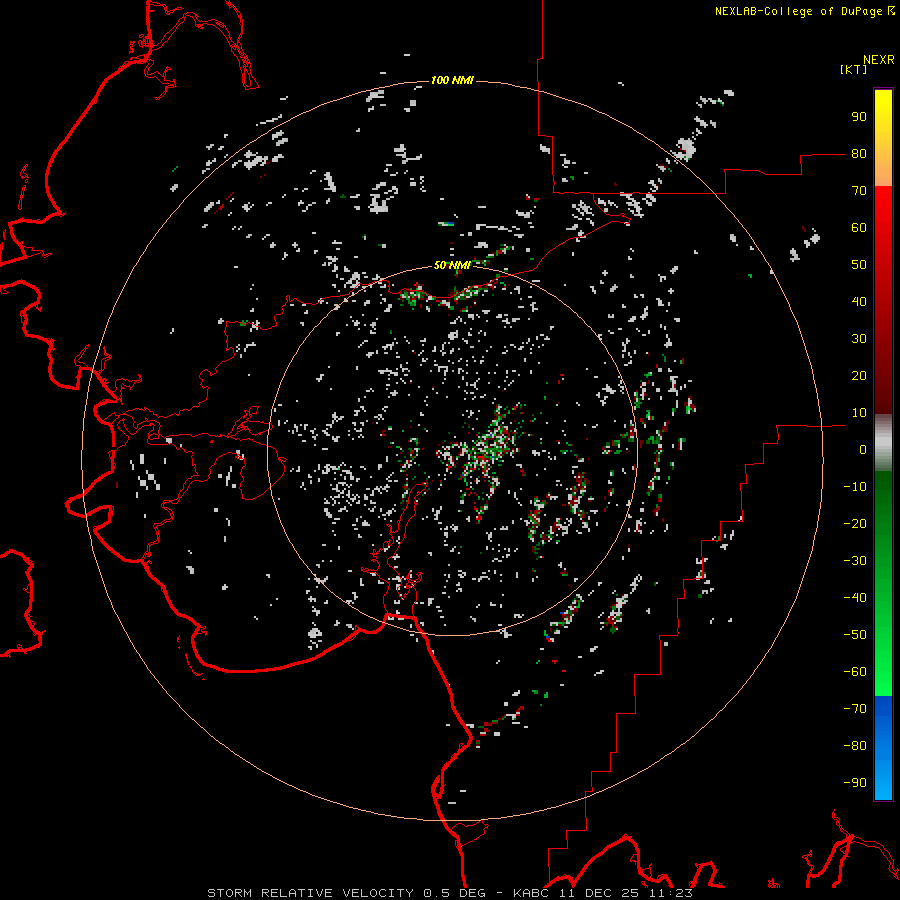Select the -90 knot scale label
Viewport: 900px width, 900px height.
coord(855,783)
